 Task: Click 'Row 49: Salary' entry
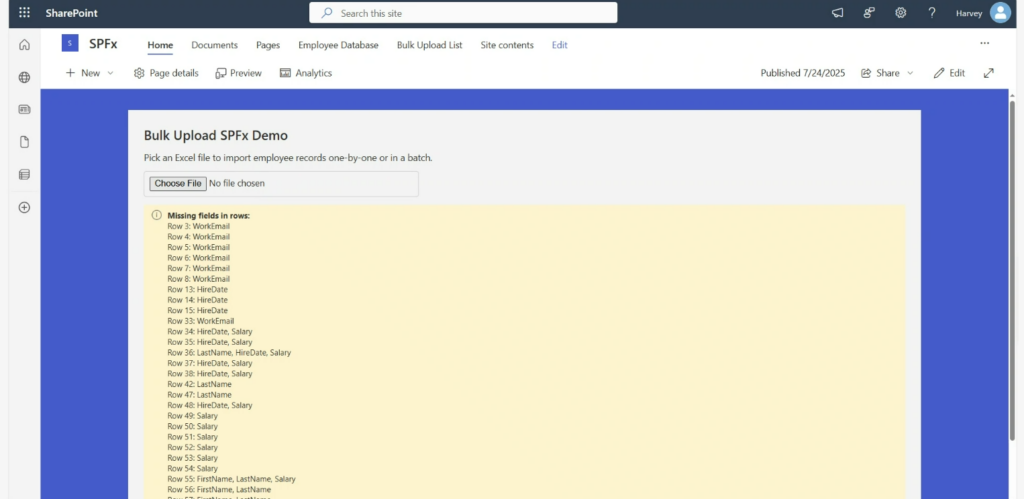(193, 415)
